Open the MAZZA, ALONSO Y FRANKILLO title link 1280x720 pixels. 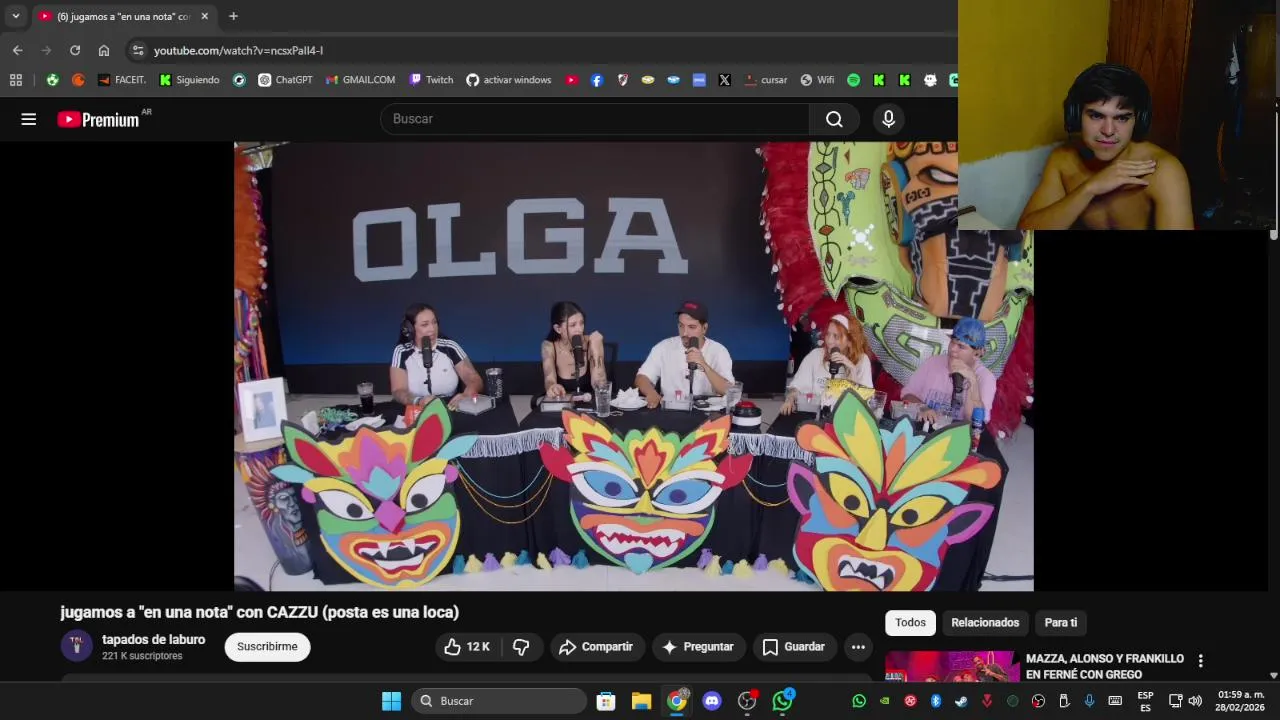point(1105,666)
